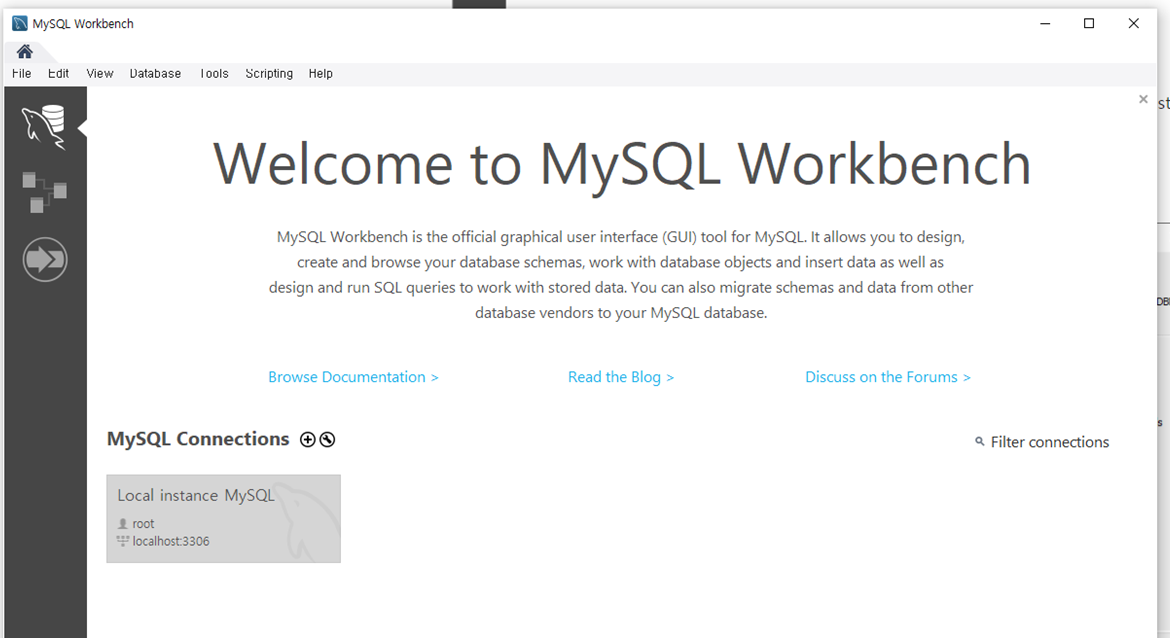1170x638 pixels.
Task: Open the Scripting menu
Action: (269, 73)
